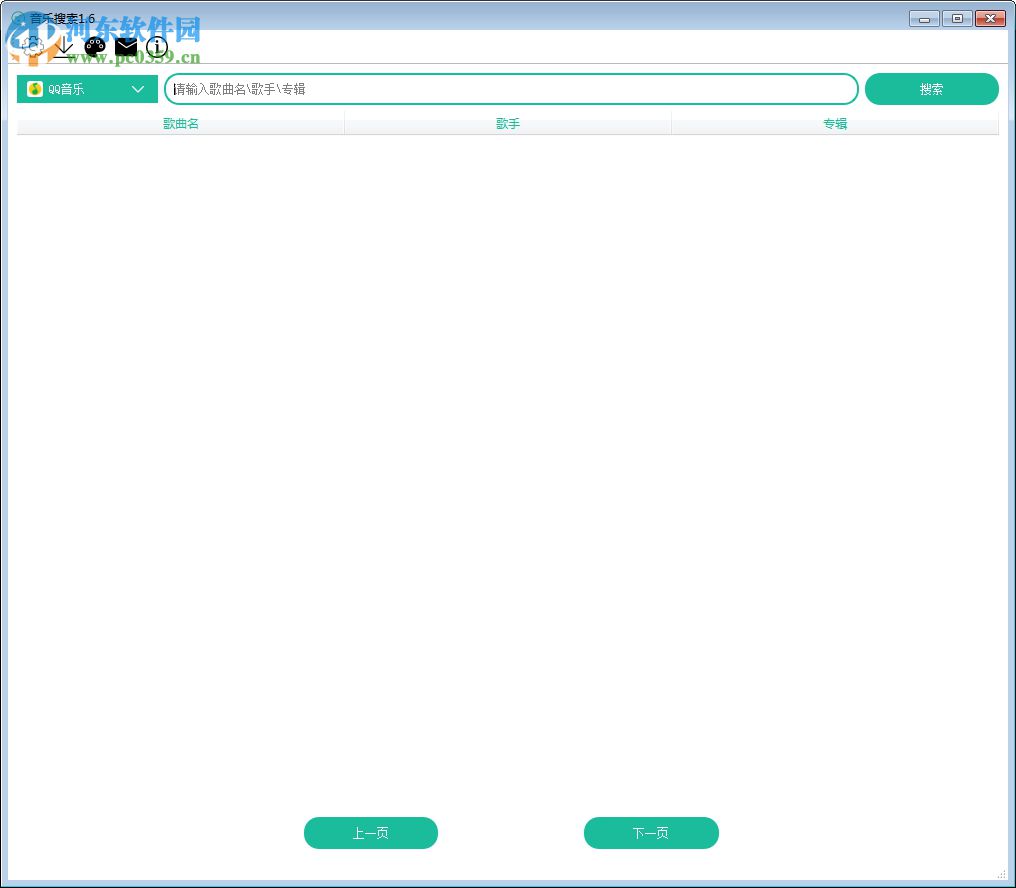Viewport: 1016px width, 888px height.
Task: Open the download manager arrow icon
Action: coord(63,47)
